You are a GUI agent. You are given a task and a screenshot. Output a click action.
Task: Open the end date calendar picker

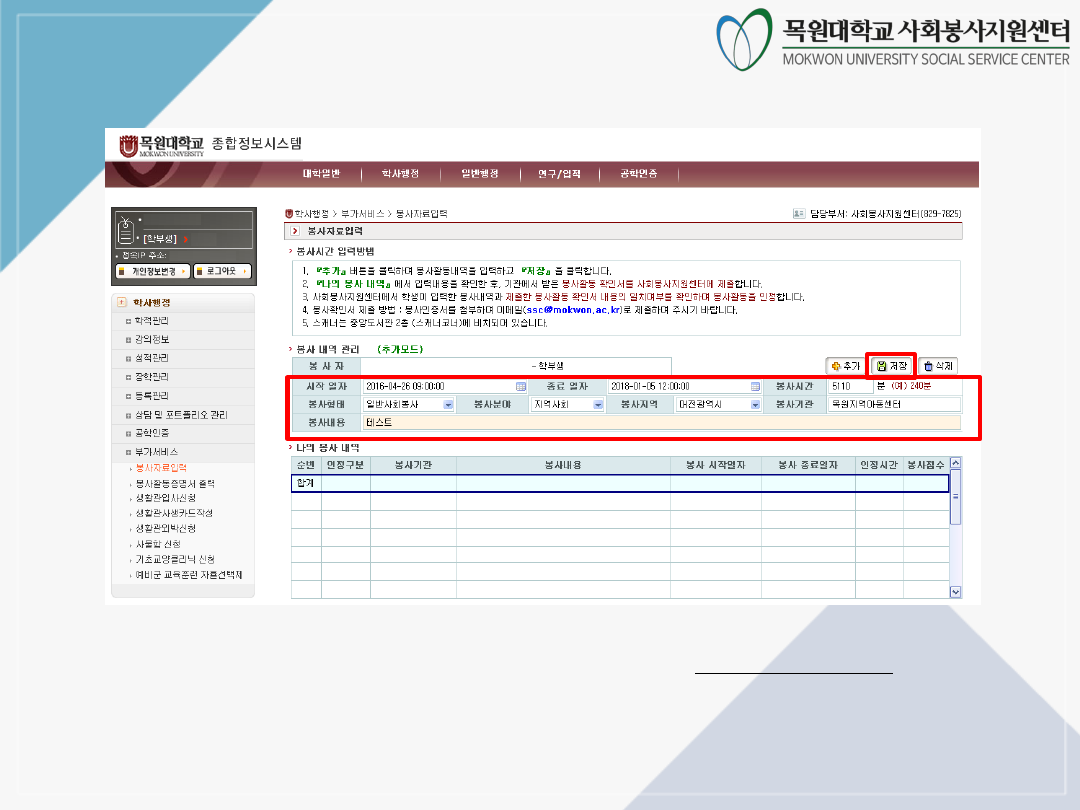tap(756, 386)
